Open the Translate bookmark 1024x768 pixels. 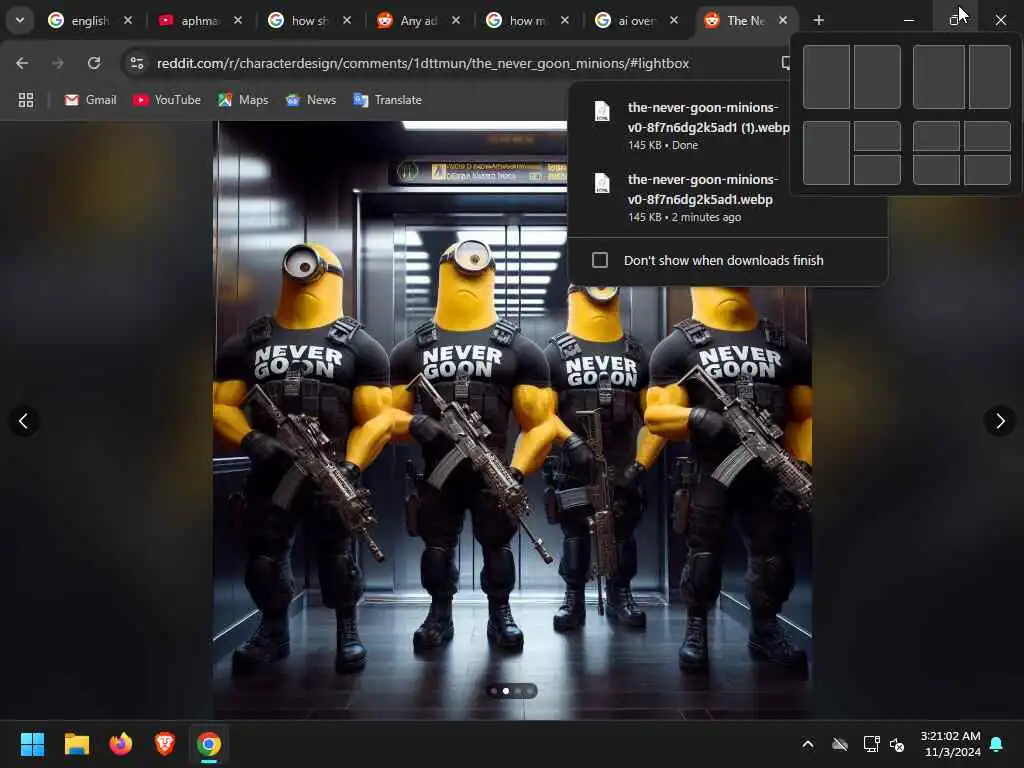388,100
